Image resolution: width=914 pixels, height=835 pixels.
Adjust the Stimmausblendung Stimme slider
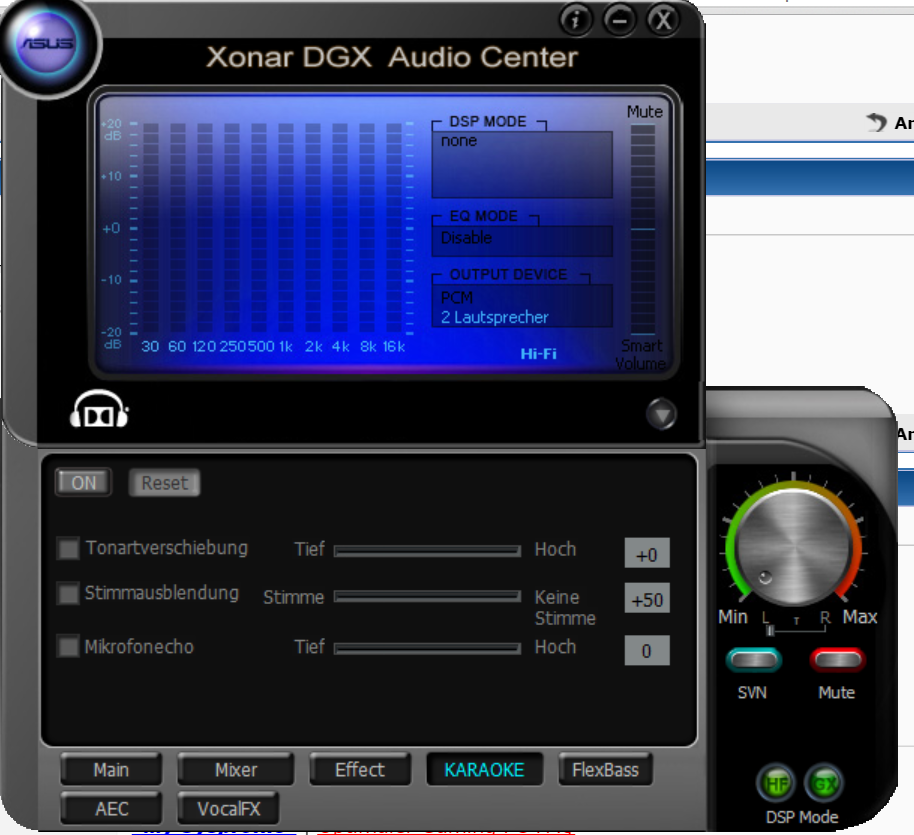click(x=427, y=596)
